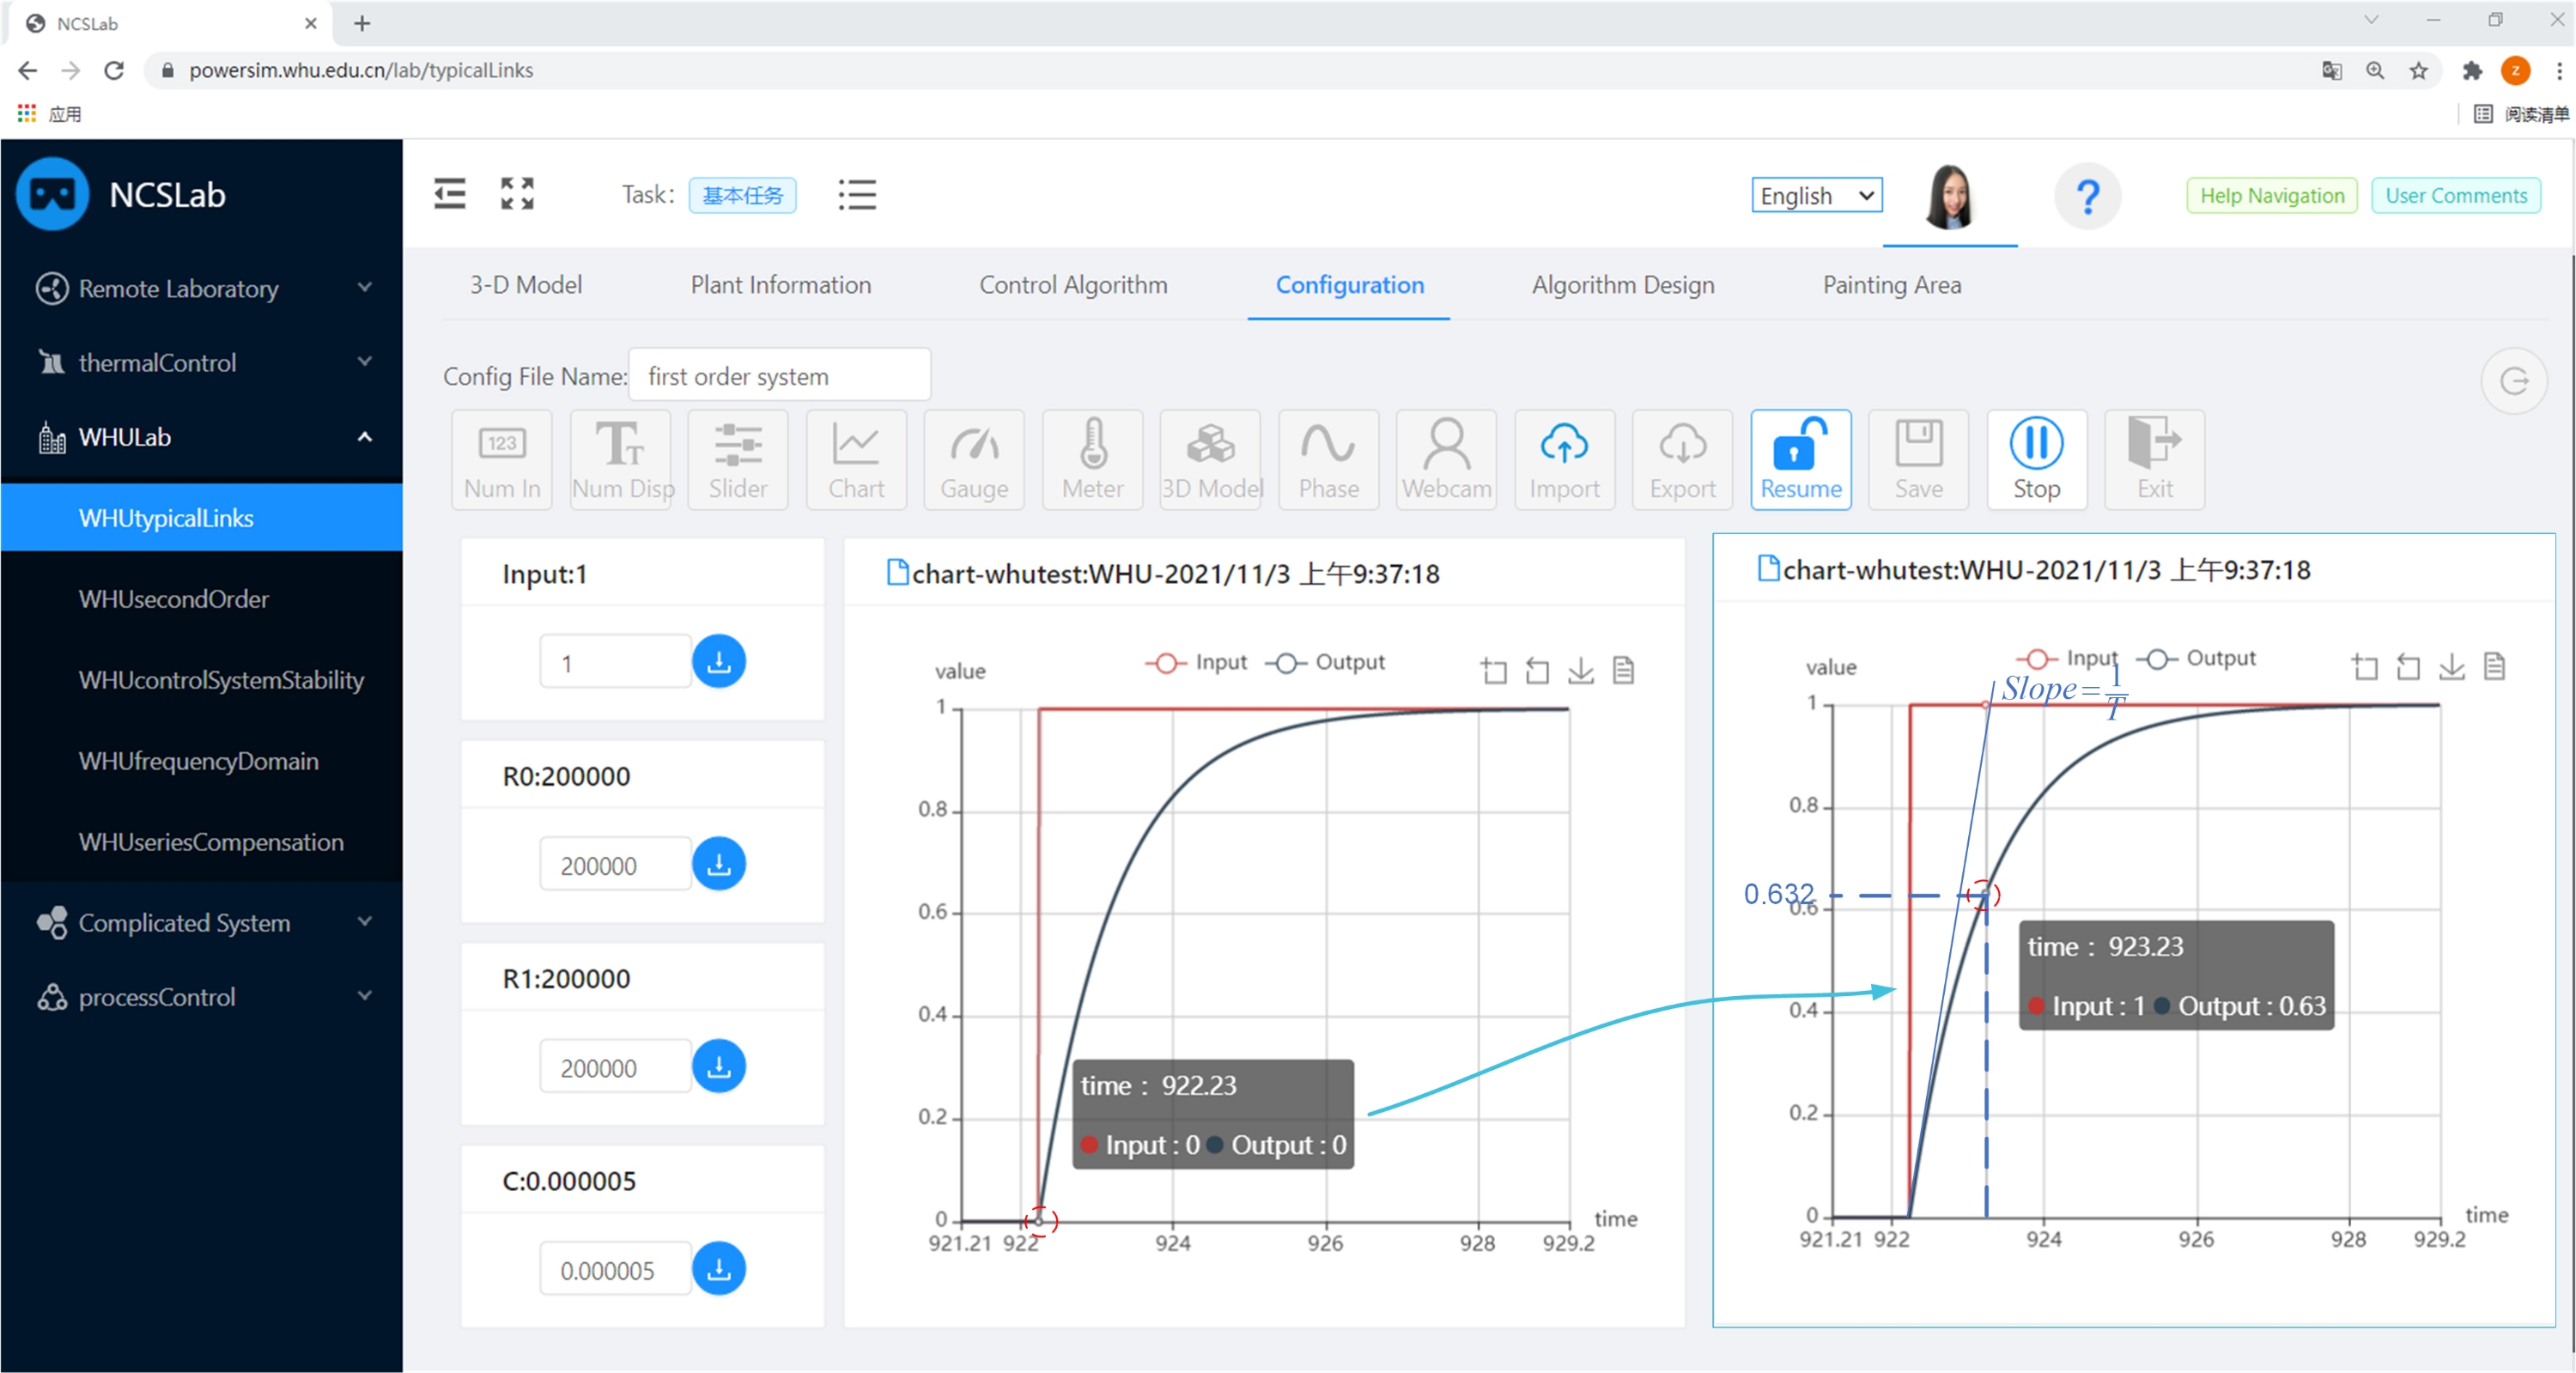Add a Chart widget from toolbar
2576x1373 pixels.
click(855, 459)
